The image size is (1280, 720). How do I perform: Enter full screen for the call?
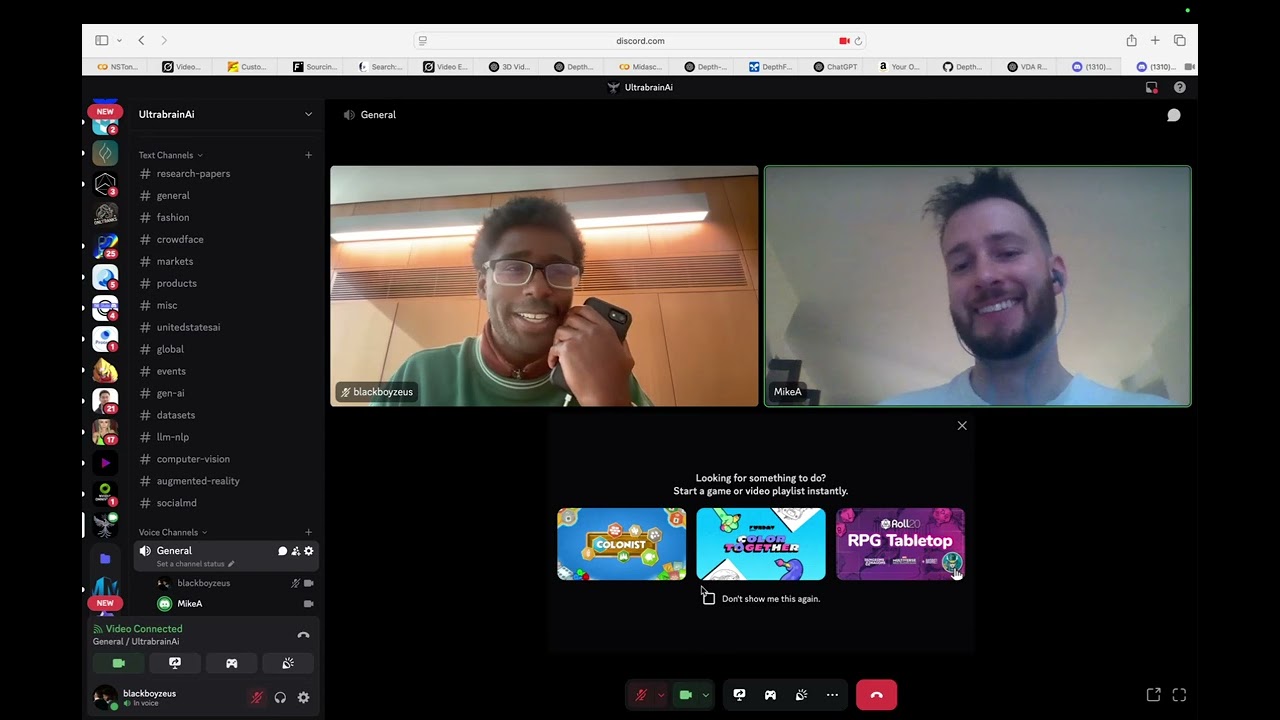1179,695
